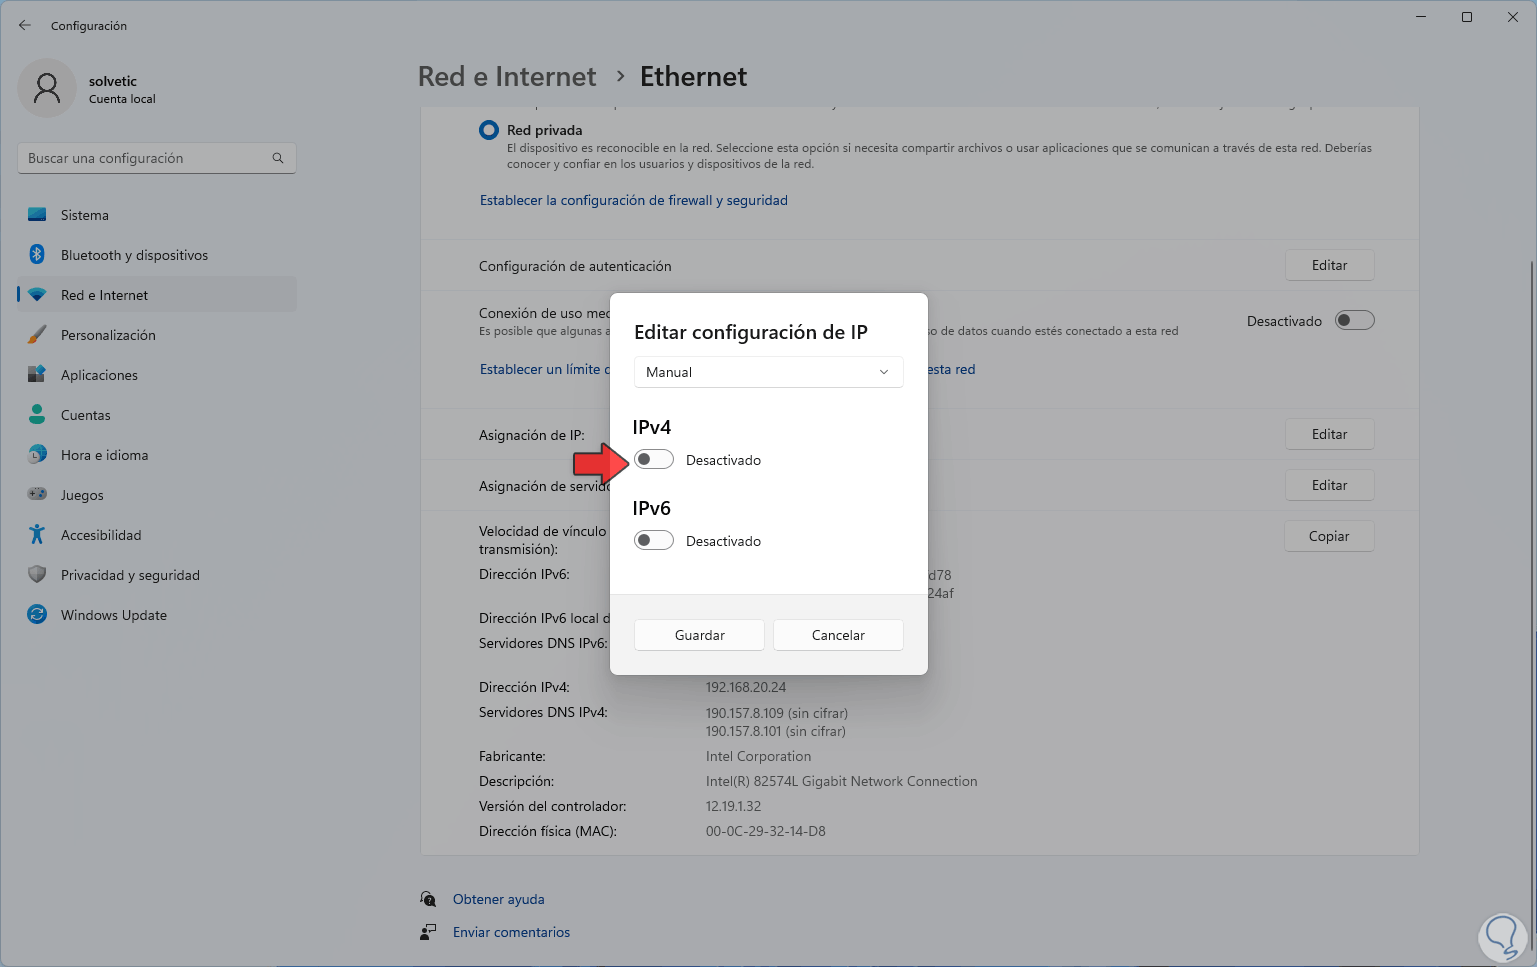Open Windows Update settings
The width and height of the screenshot is (1537, 967).
point(113,615)
